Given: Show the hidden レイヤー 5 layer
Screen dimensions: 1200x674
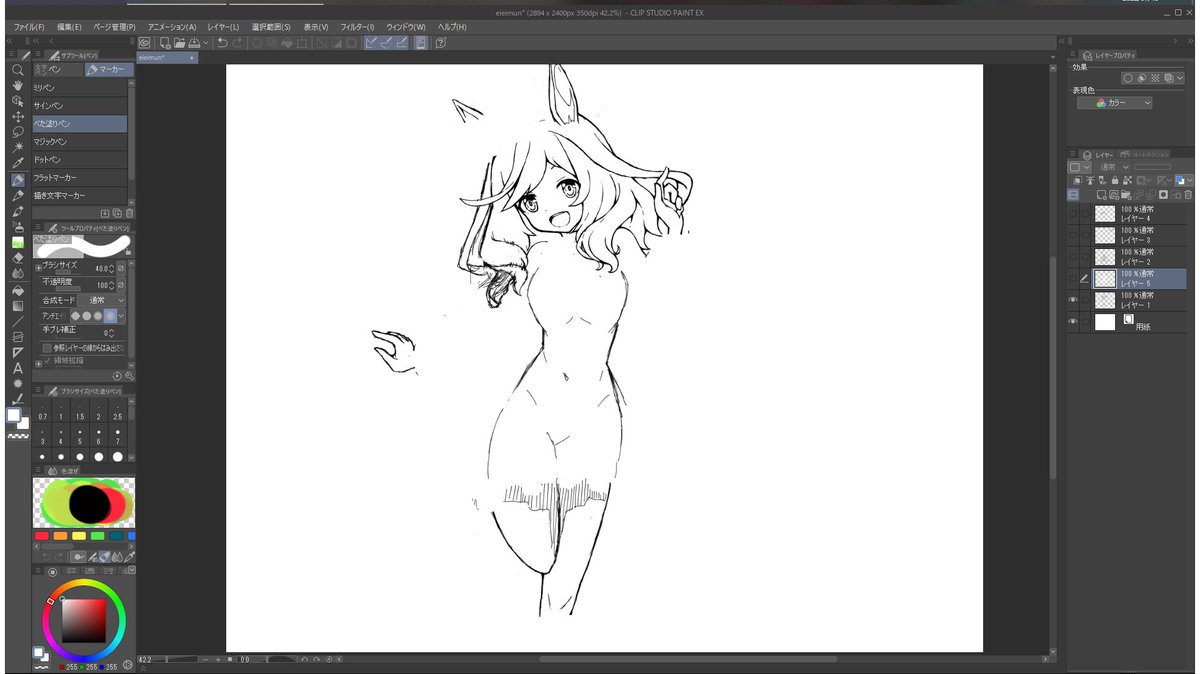Looking at the screenshot, I should [1073, 278].
